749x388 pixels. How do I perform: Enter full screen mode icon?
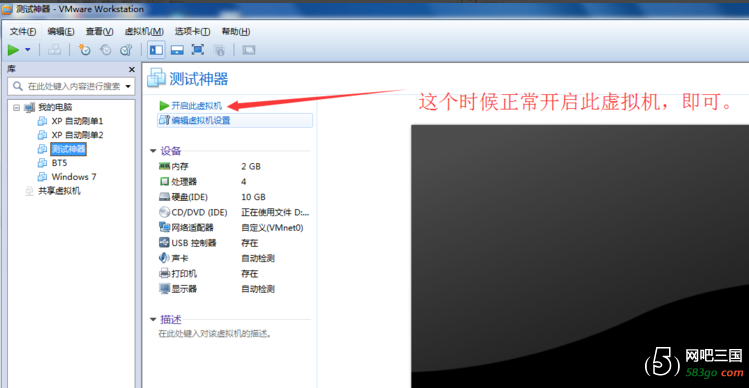pos(198,50)
